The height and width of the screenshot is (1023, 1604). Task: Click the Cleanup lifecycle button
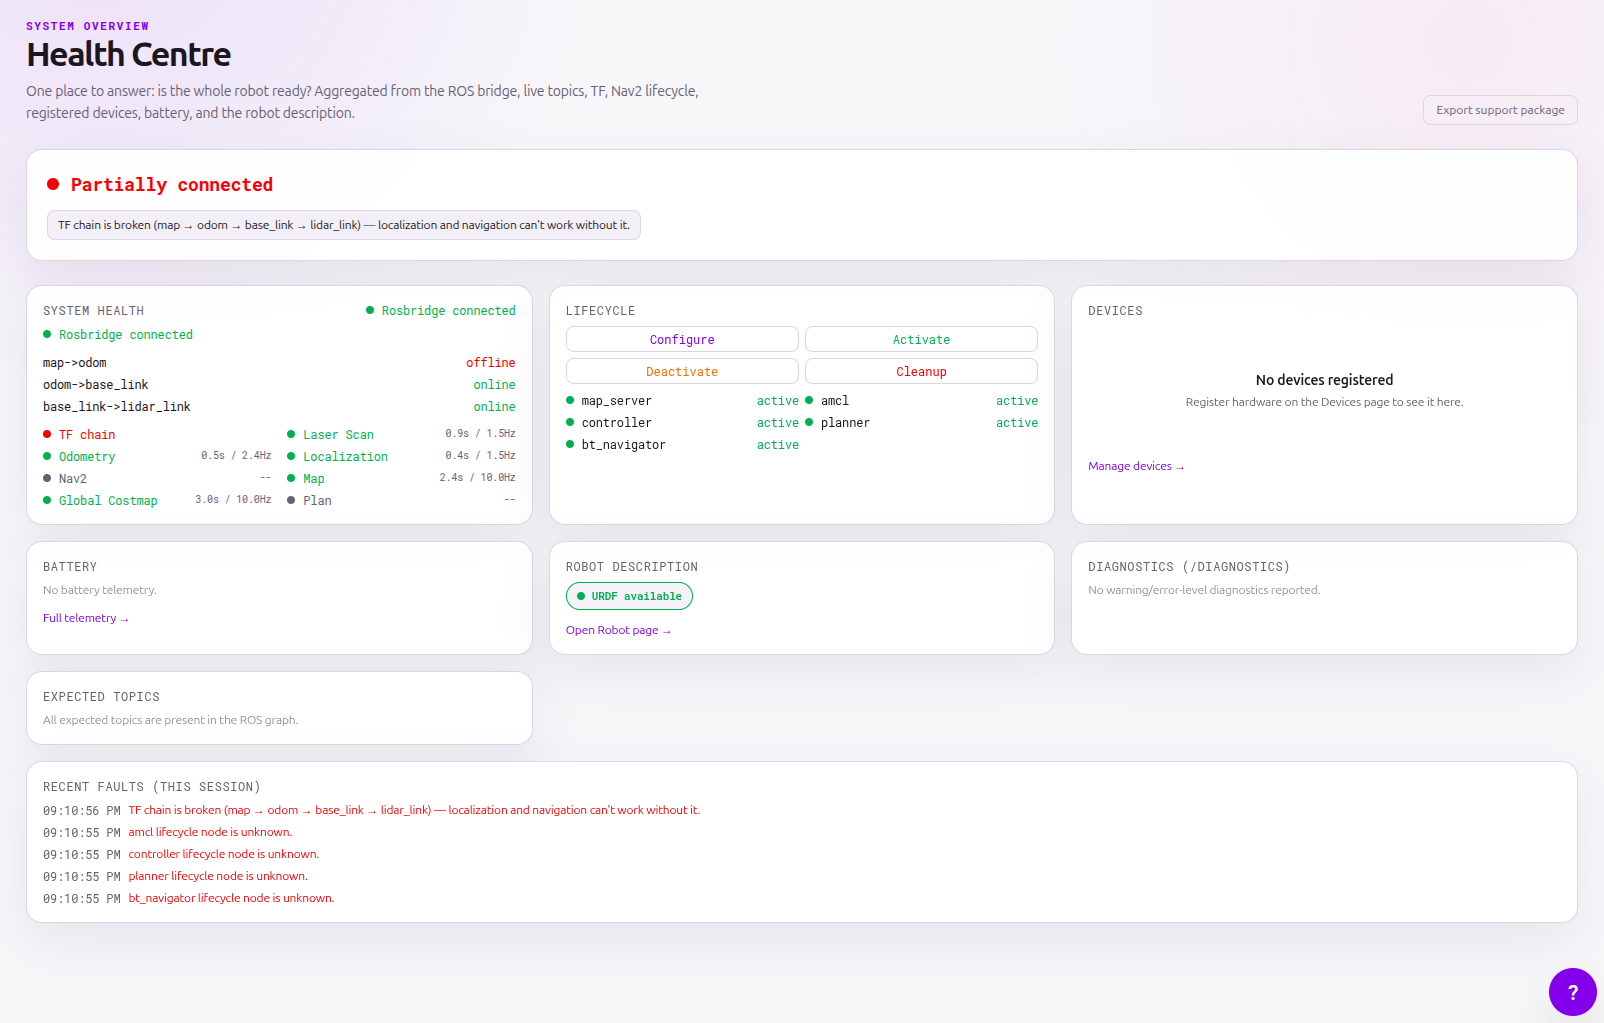tap(921, 371)
